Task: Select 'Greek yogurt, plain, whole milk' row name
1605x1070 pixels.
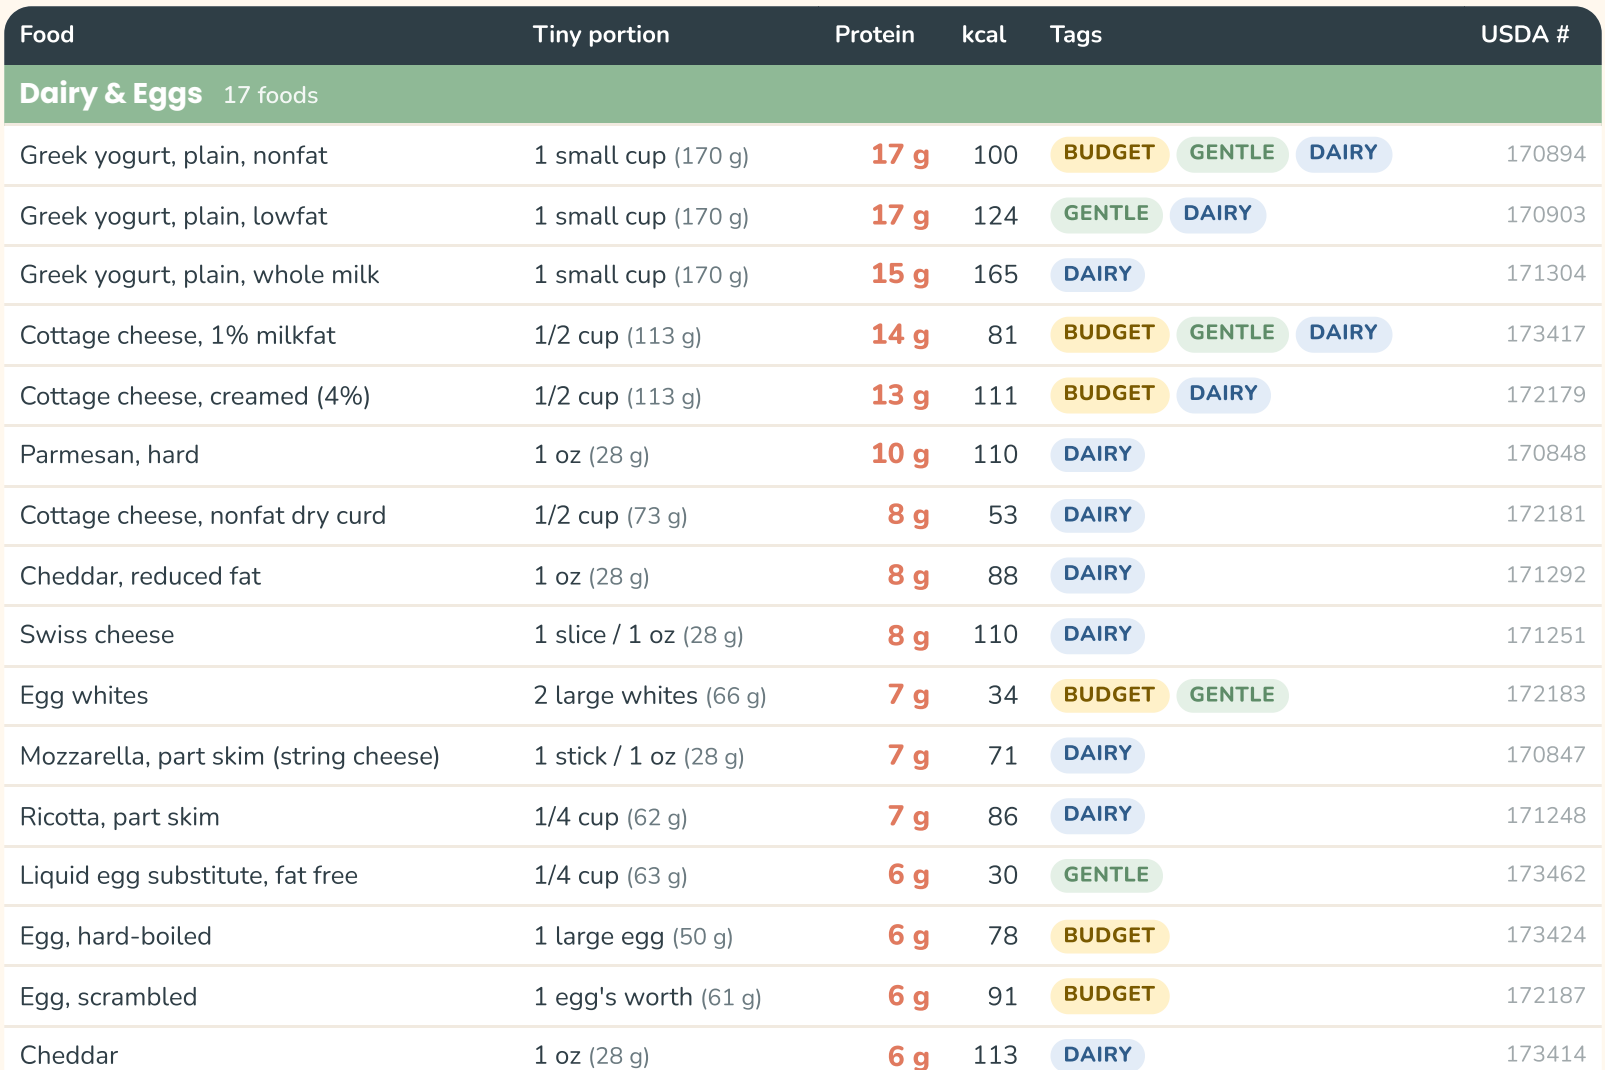Action: [x=200, y=275]
